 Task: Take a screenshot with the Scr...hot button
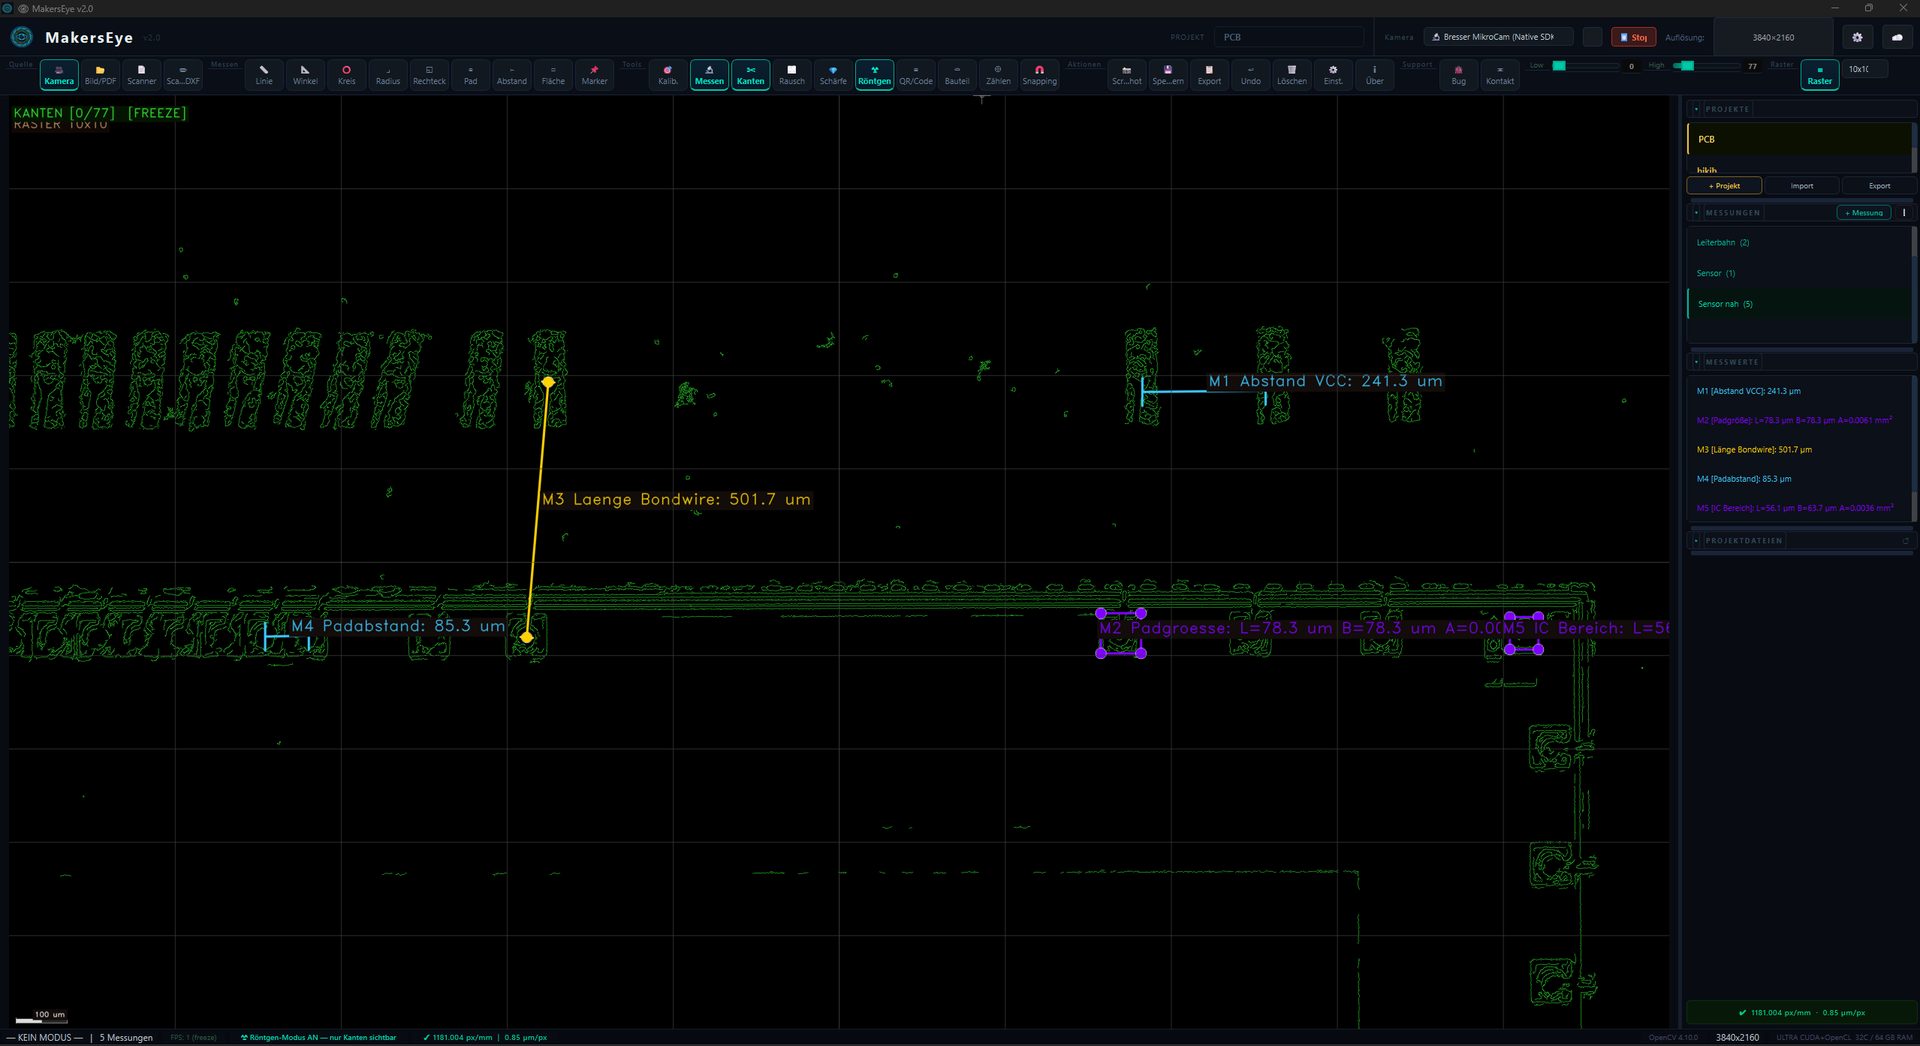(x=1126, y=75)
